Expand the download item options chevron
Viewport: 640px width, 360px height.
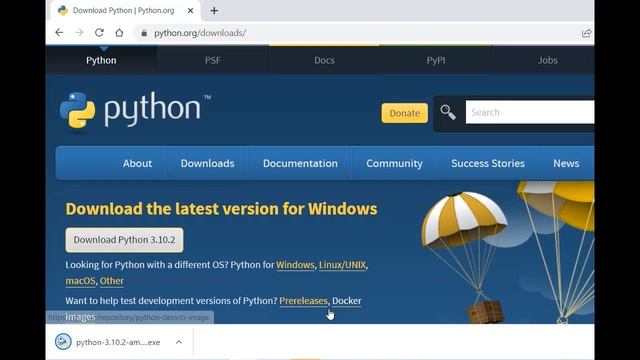pyautogui.click(x=179, y=342)
